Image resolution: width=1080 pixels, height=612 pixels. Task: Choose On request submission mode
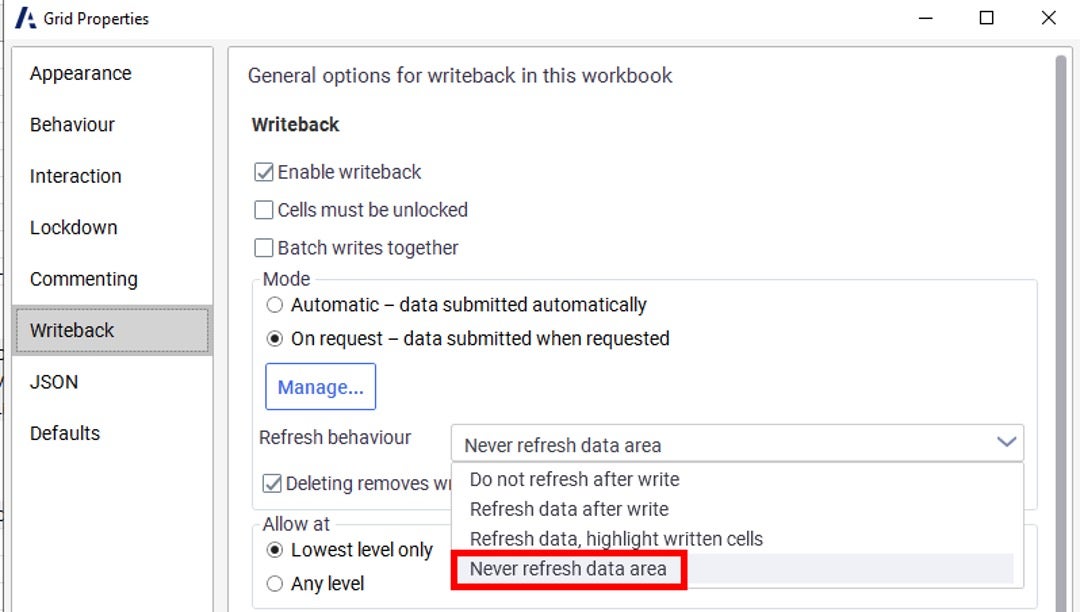click(x=275, y=339)
